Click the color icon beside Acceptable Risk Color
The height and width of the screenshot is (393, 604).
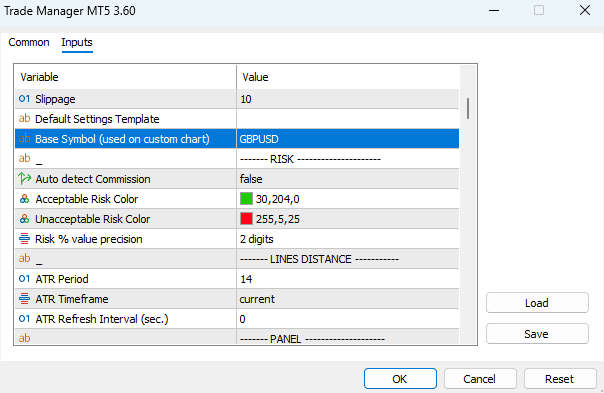point(24,199)
